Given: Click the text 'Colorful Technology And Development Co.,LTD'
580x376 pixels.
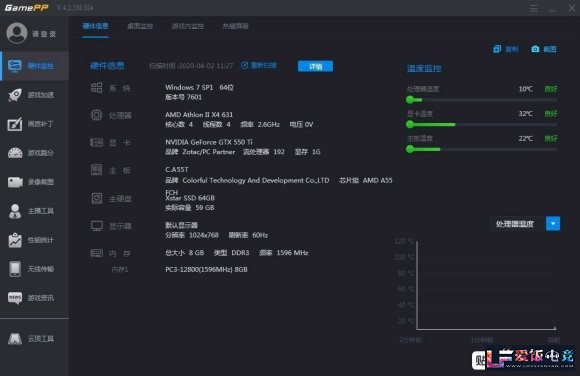Looking at the screenshot, I should coord(256,180).
